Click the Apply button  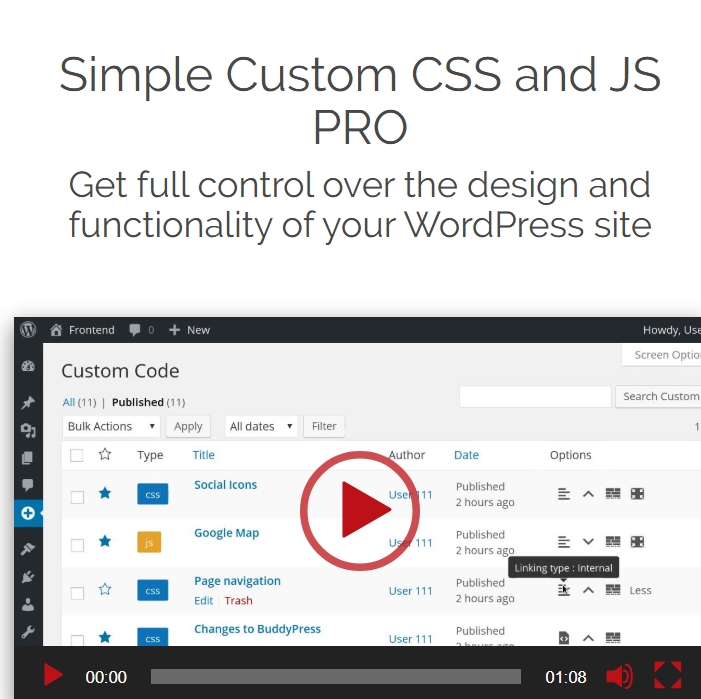188,426
